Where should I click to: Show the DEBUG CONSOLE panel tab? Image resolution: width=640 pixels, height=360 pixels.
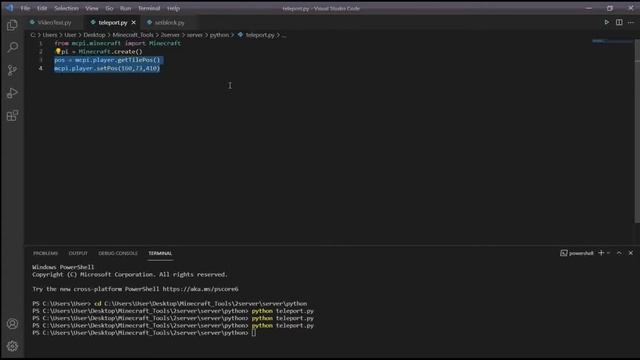pos(118,253)
